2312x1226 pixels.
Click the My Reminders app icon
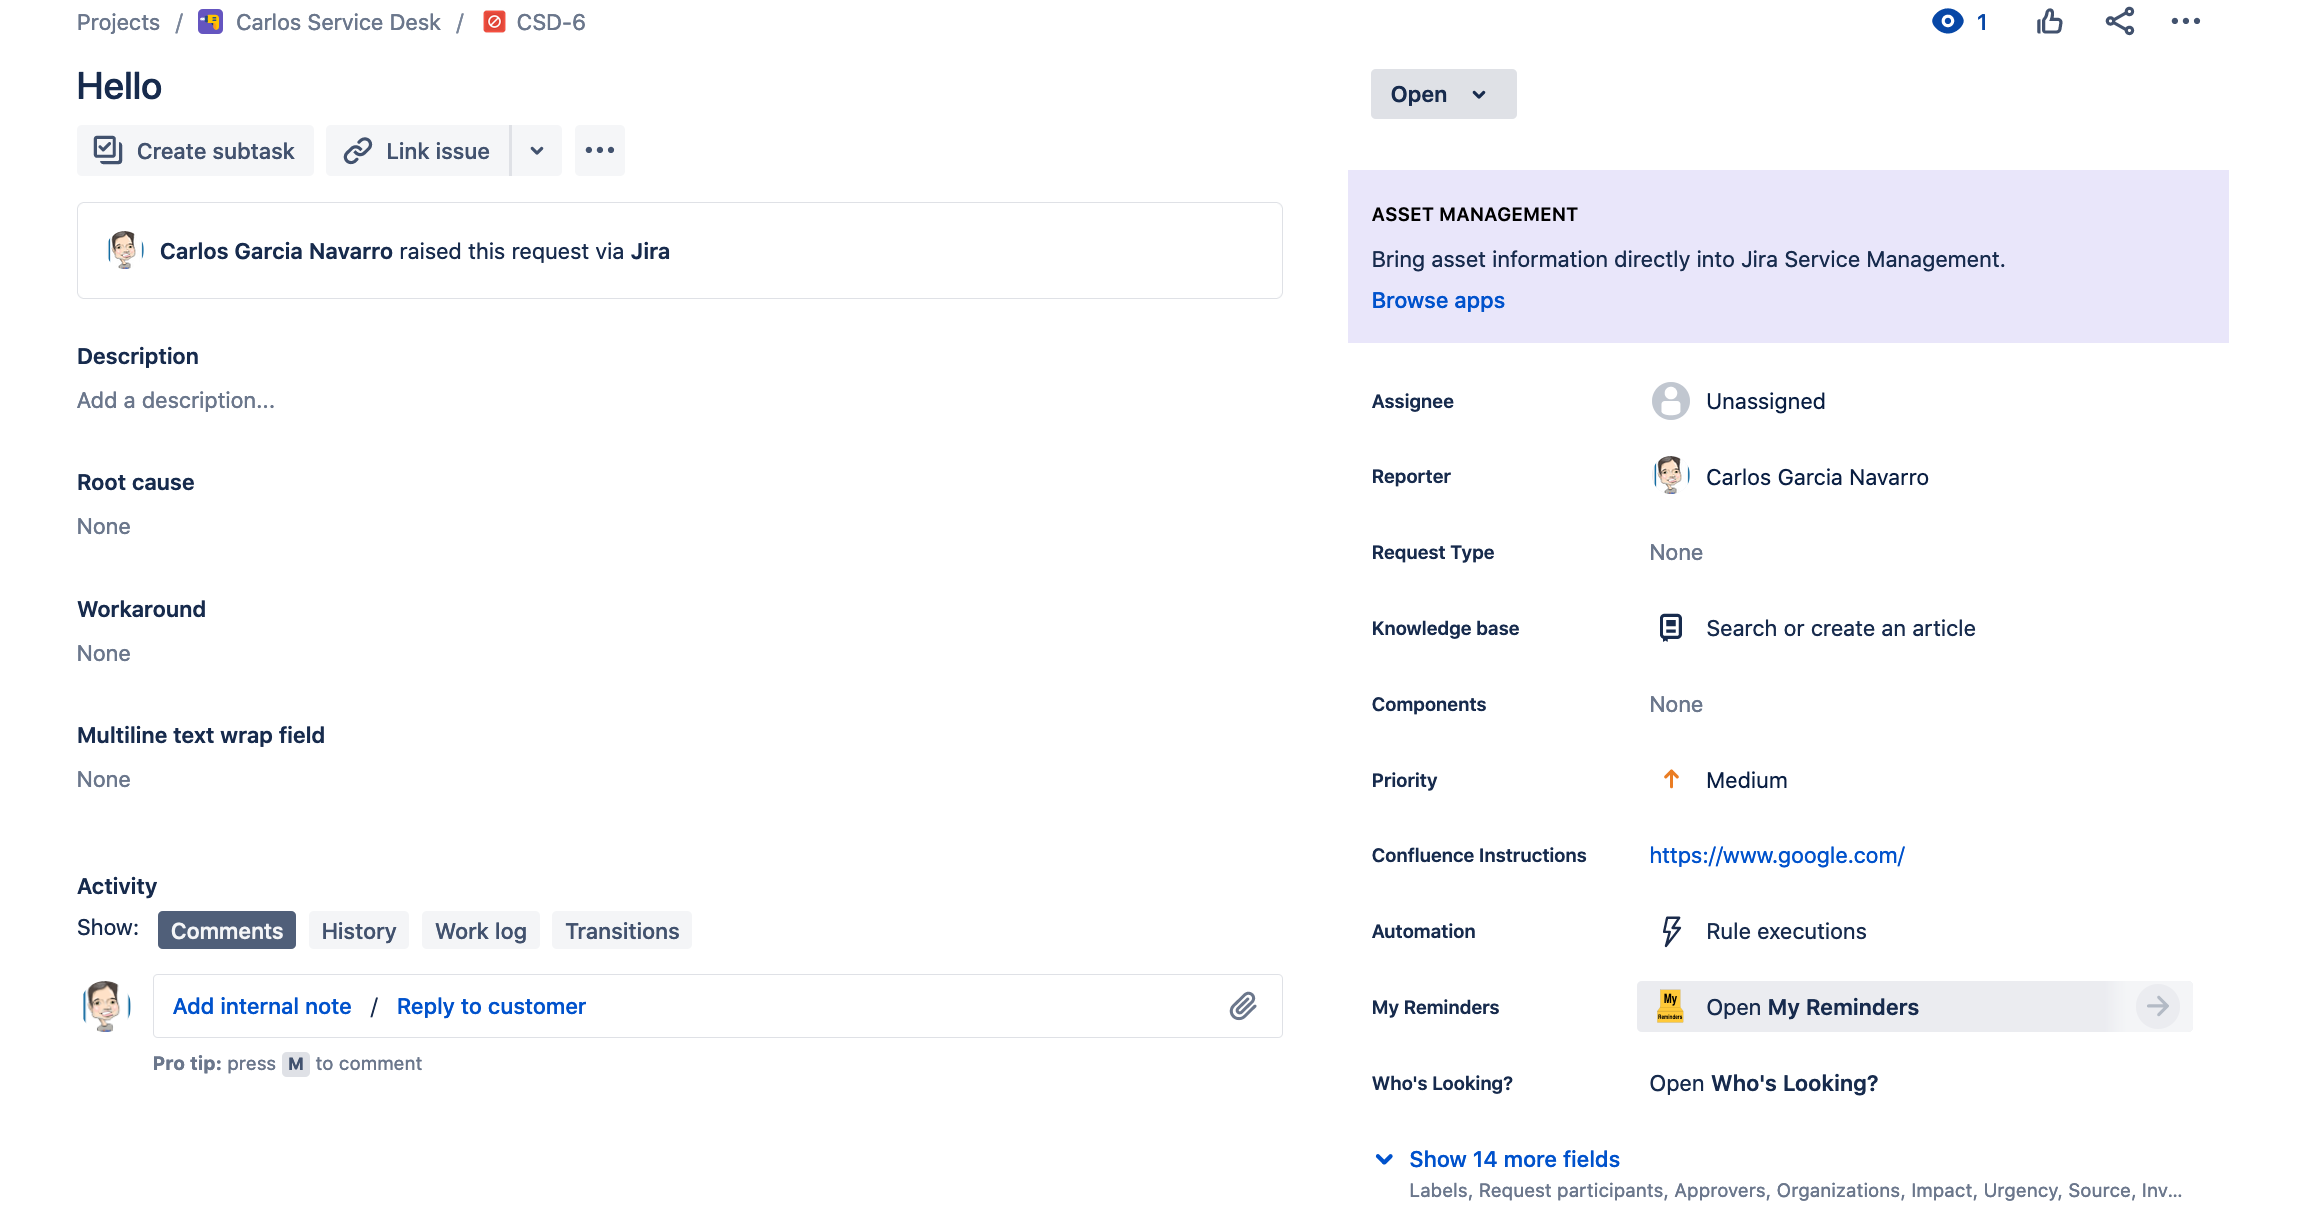click(1669, 1006)
